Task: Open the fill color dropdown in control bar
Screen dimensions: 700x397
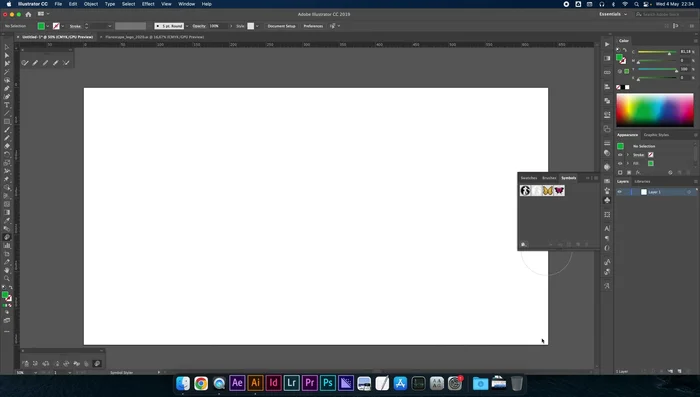Action: click(47, 26)
